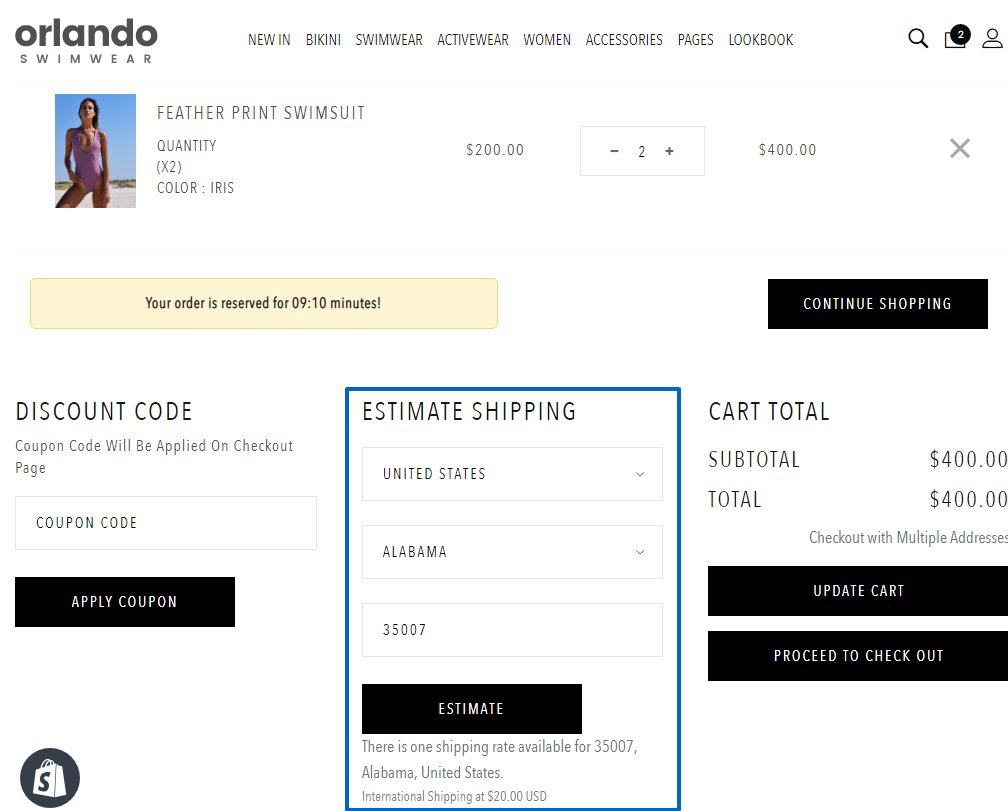Click Proceed To Check Out button

858,656
